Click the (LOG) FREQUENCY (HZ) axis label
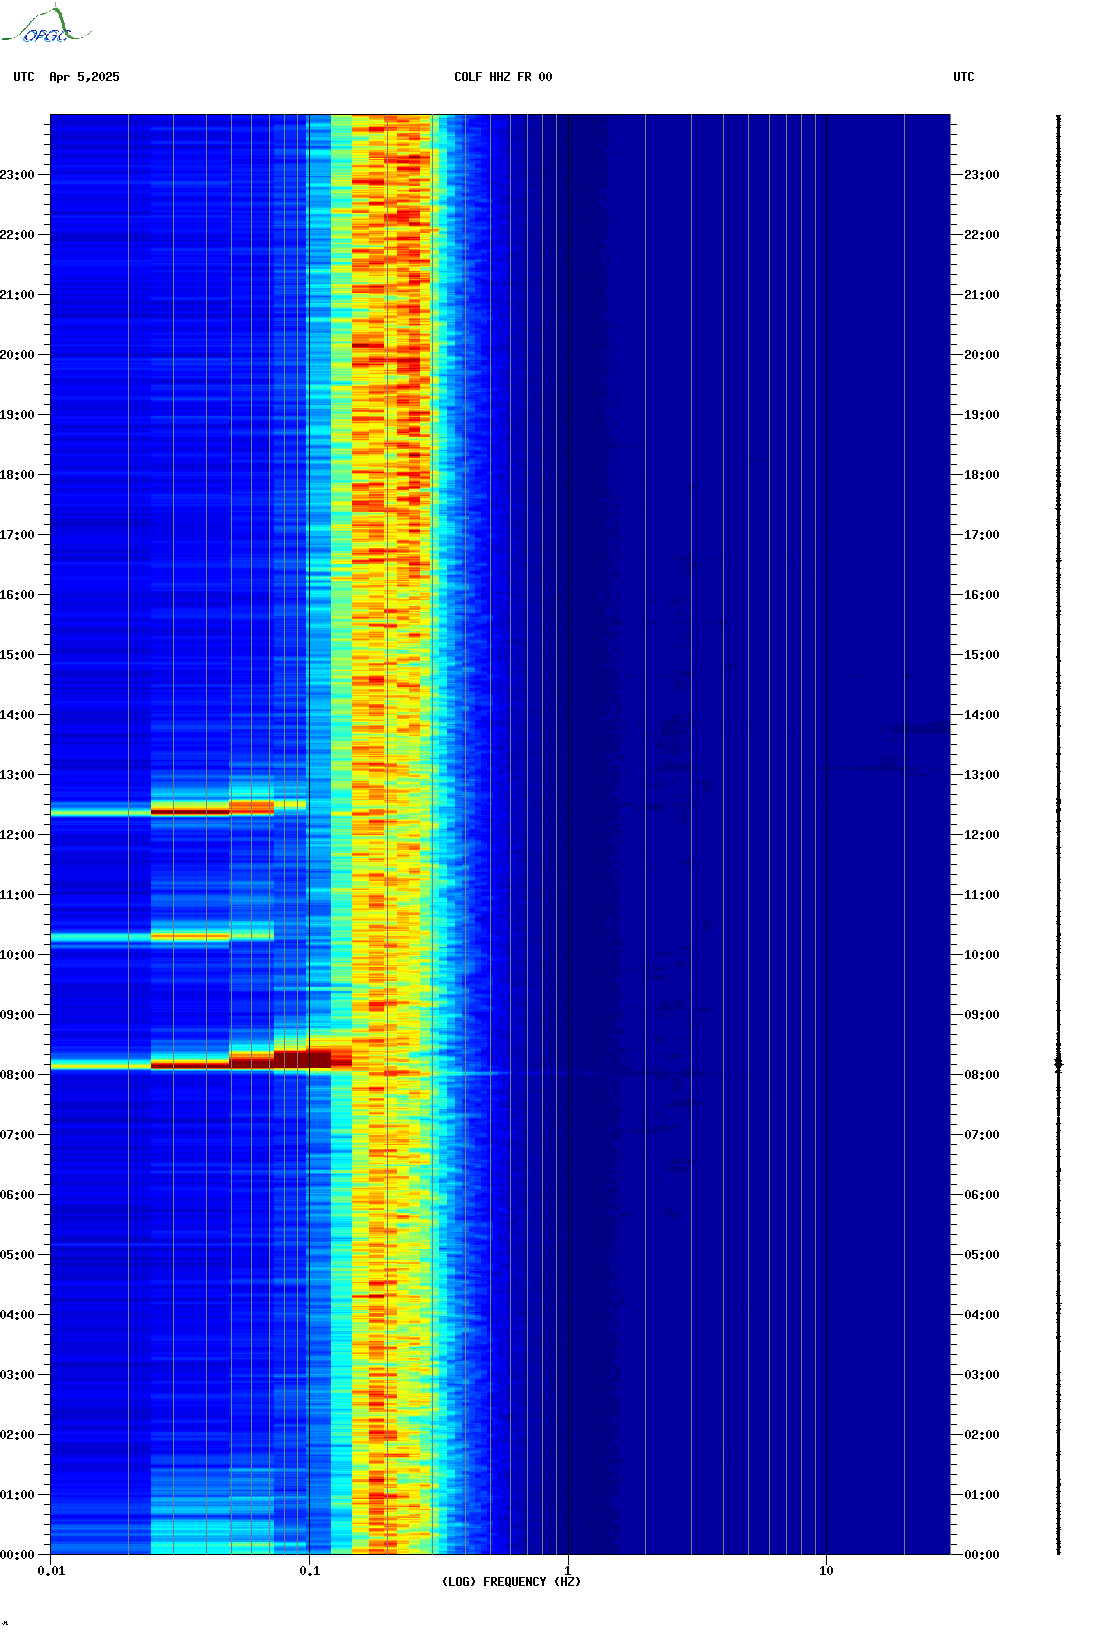 coord(511,1582)
